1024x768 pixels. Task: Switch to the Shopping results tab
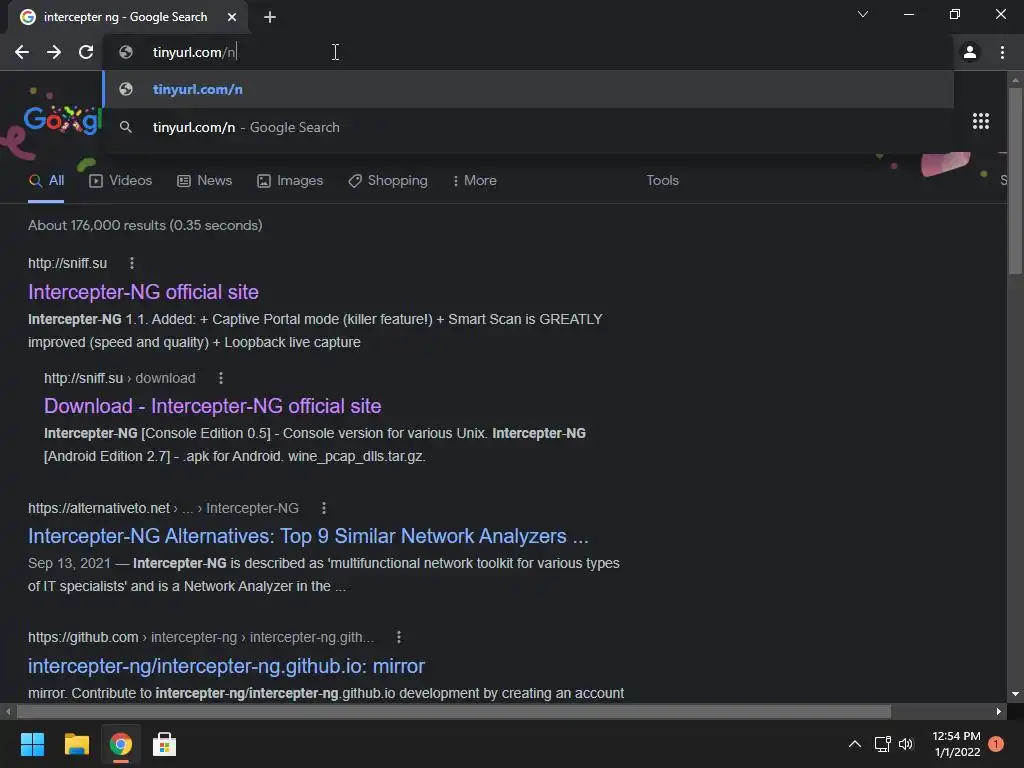tap(388, 181)
